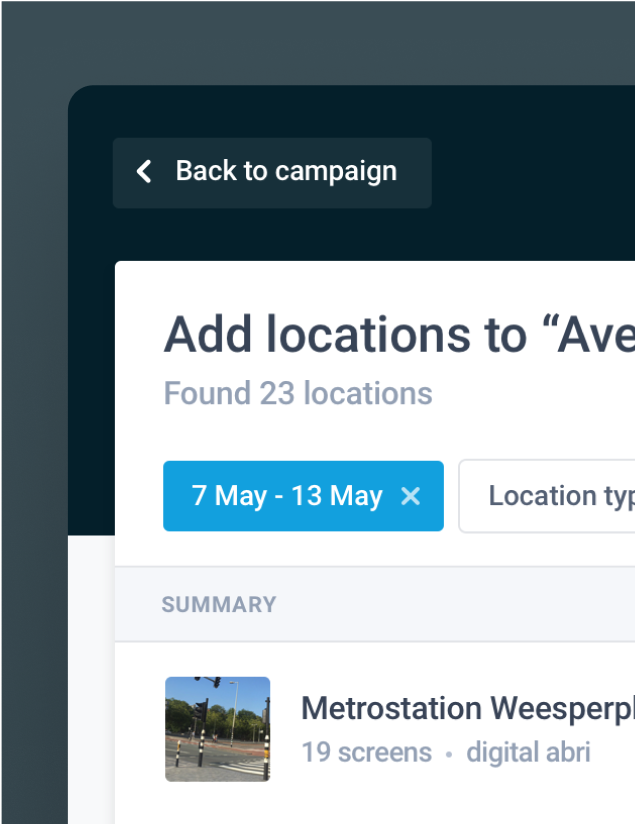The image size is (635, 824).
Task: Click the SUMMARY column header
Action: click(219, 605)
